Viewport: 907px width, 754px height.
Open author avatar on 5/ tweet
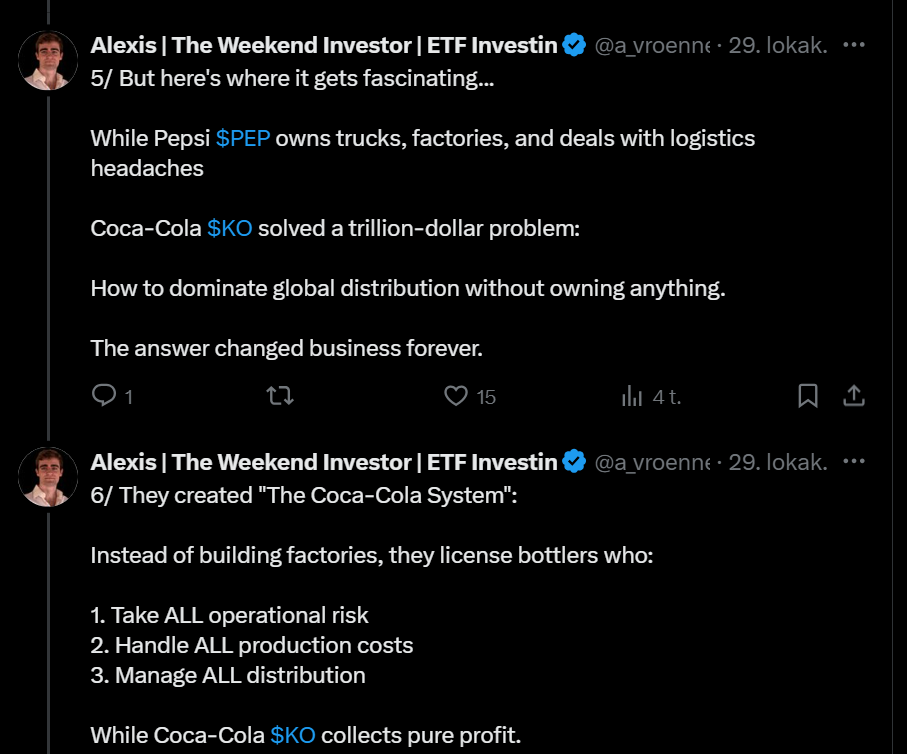(48, 60)
